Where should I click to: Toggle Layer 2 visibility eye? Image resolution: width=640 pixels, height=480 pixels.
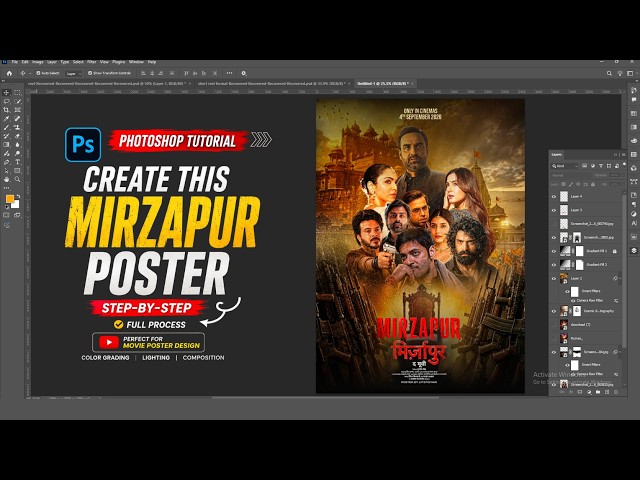pyautogui.click(x=554, y=278)
